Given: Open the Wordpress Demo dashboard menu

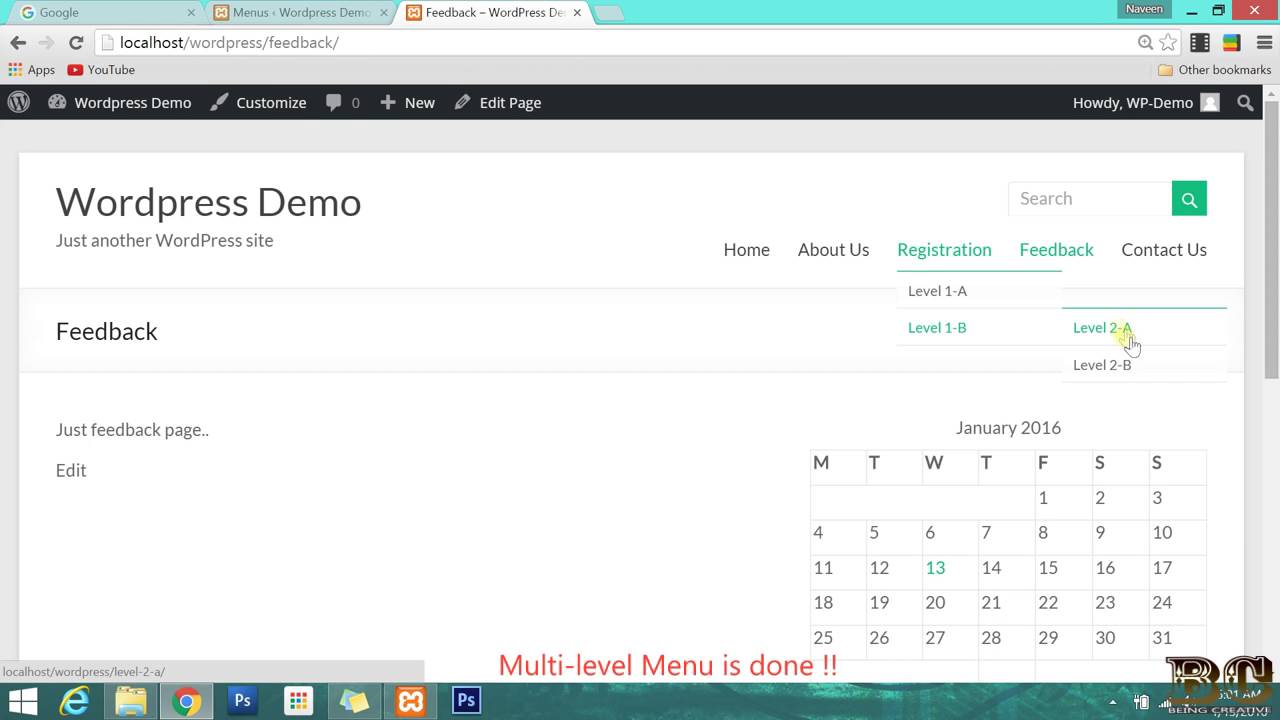Looking at the screenshot, I should tap(120, 102).
